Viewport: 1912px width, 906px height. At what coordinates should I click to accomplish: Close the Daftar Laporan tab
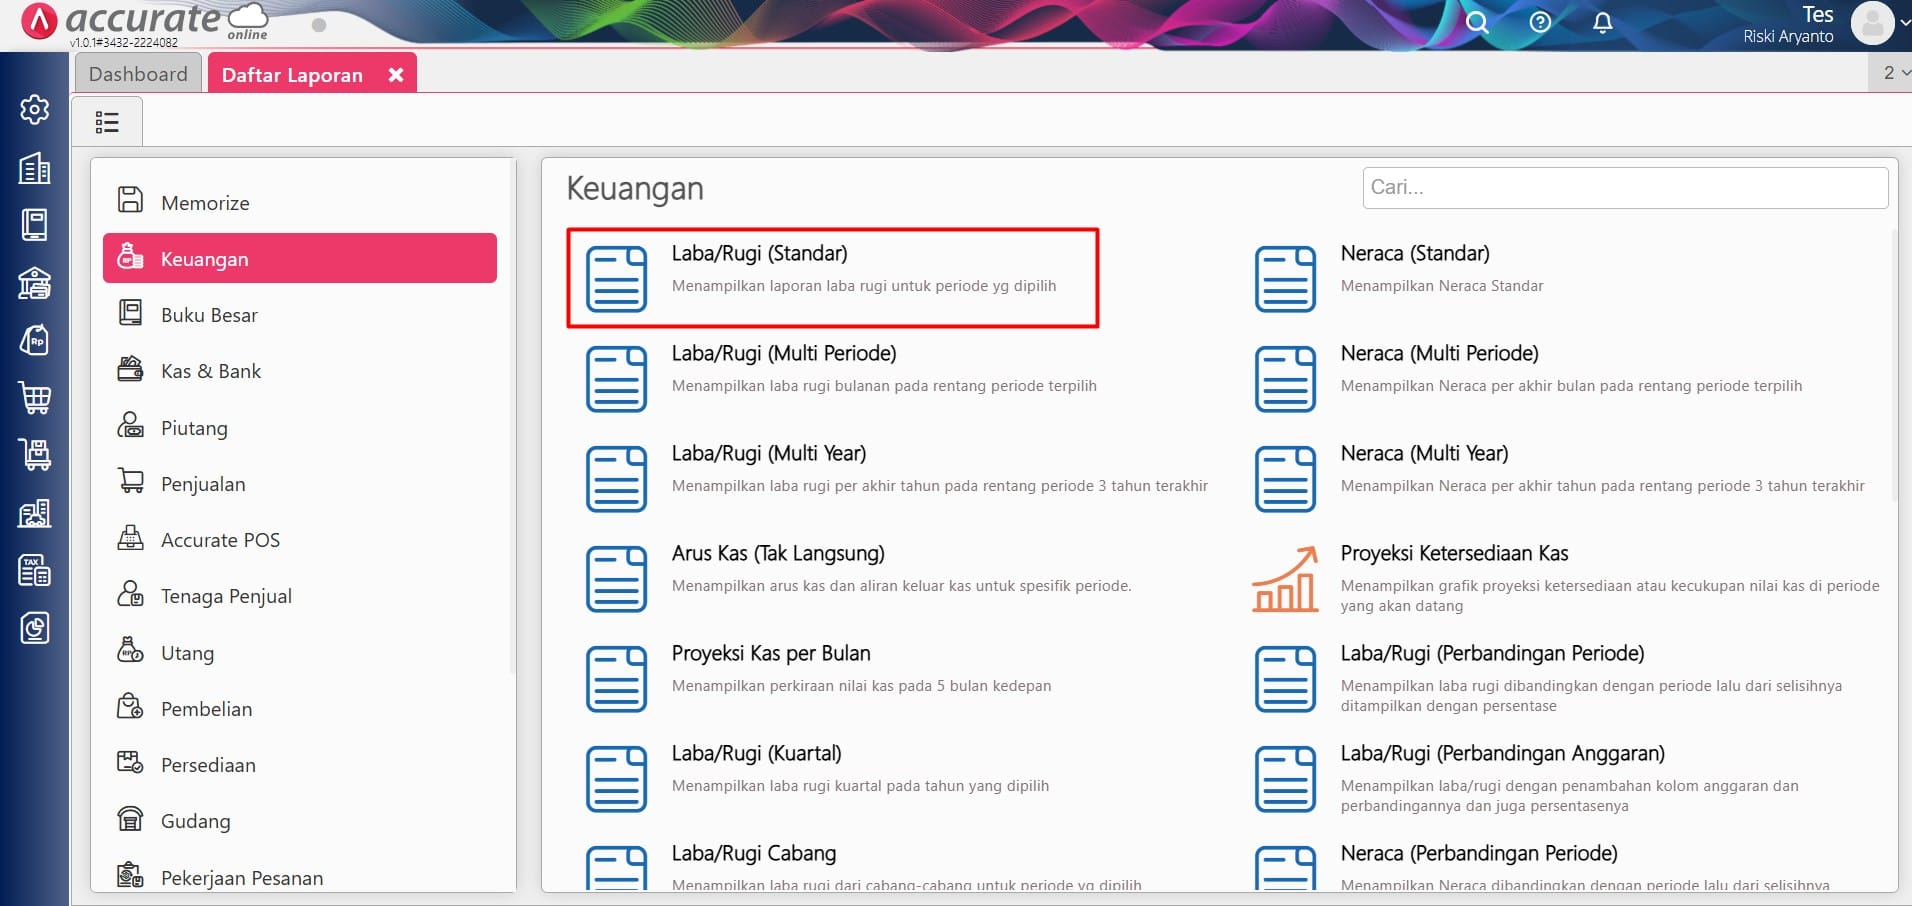pos(396,75)
